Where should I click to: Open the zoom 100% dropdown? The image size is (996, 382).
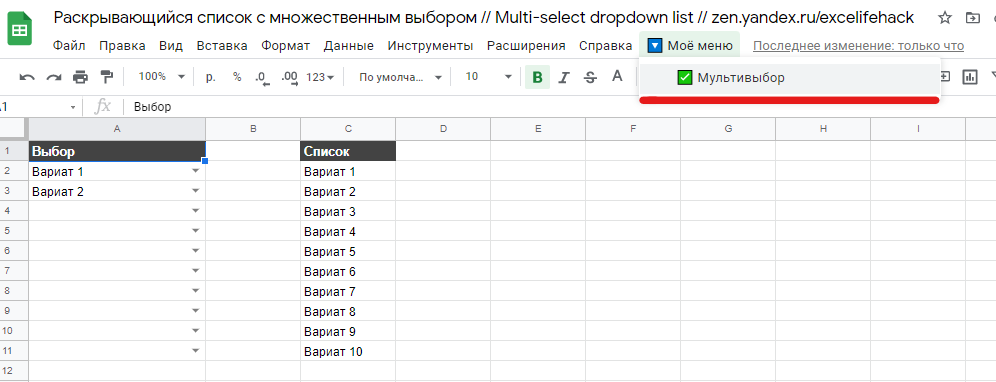click(x=162, y=77)
